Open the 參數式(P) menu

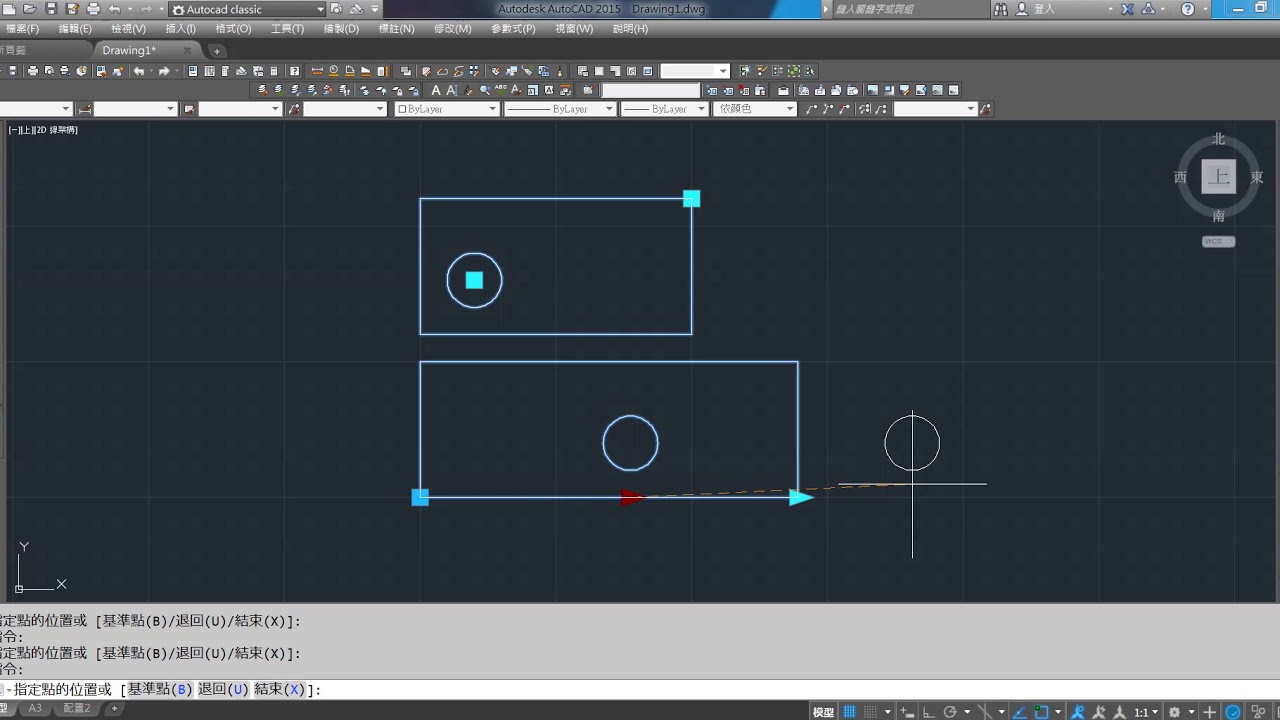[513, 29]
